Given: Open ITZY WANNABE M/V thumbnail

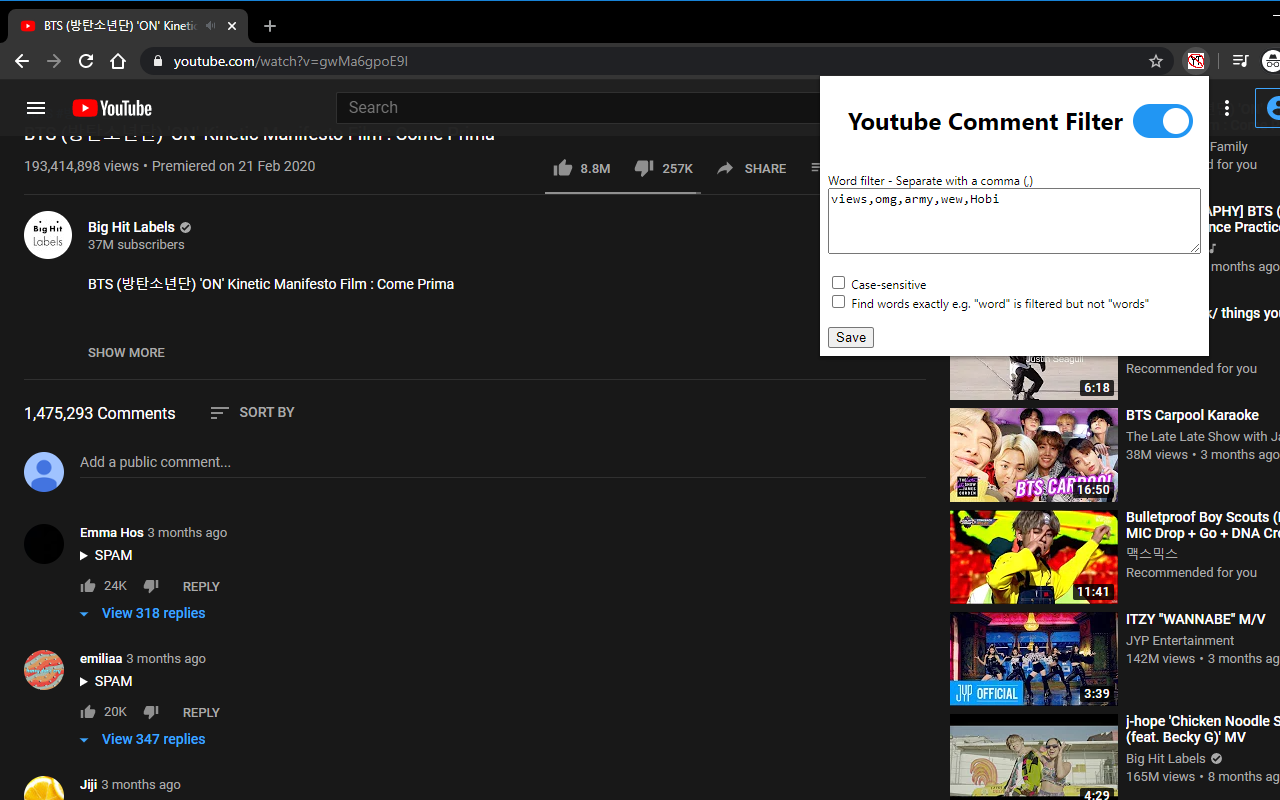Looking at the screenshot, I should pyautogui.click(x=1034, y=659).
